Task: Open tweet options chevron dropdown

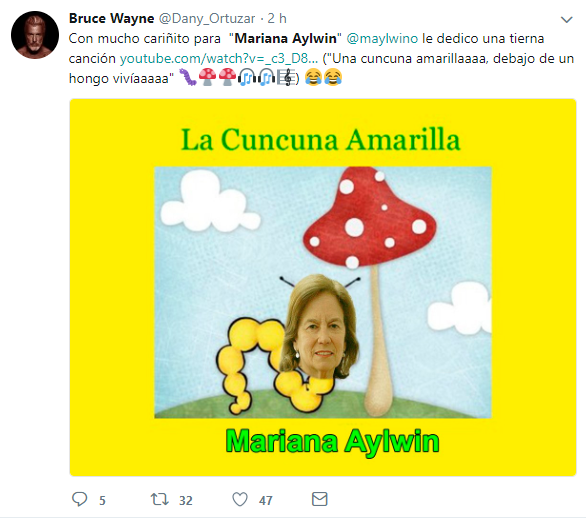Action: [567, 19]
